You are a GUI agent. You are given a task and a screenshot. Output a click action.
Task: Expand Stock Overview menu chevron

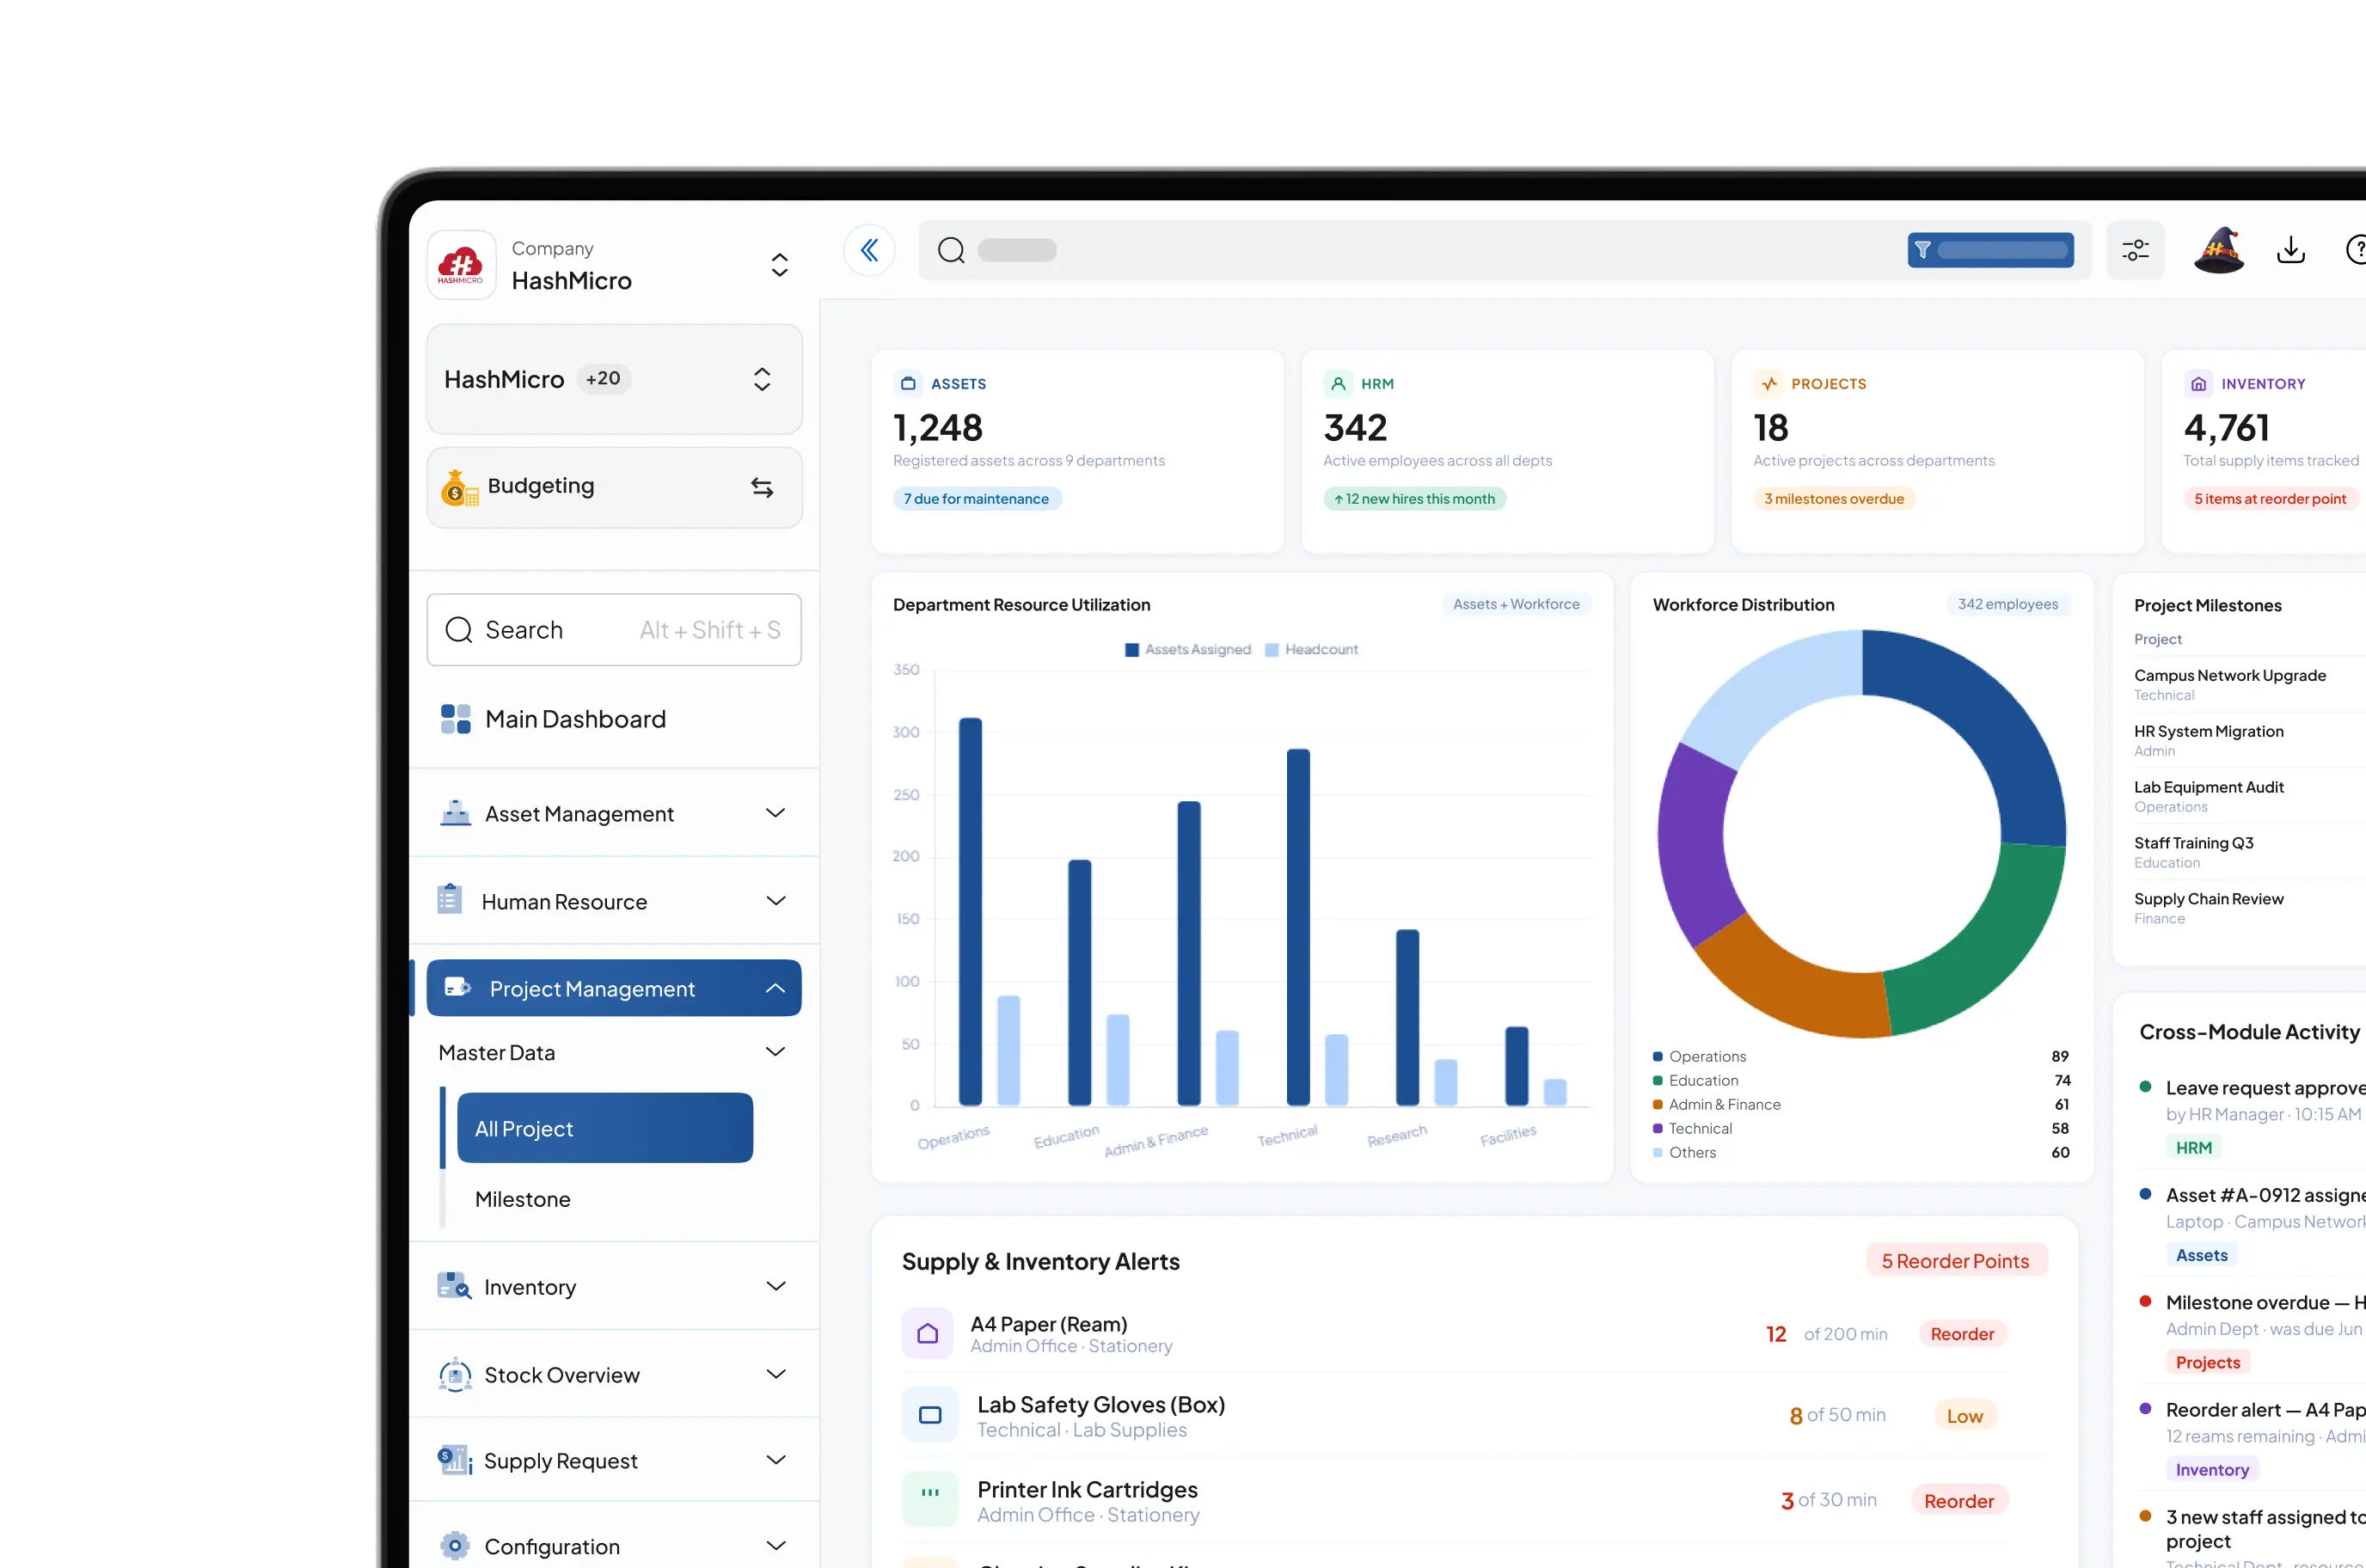click(775, 1374)
